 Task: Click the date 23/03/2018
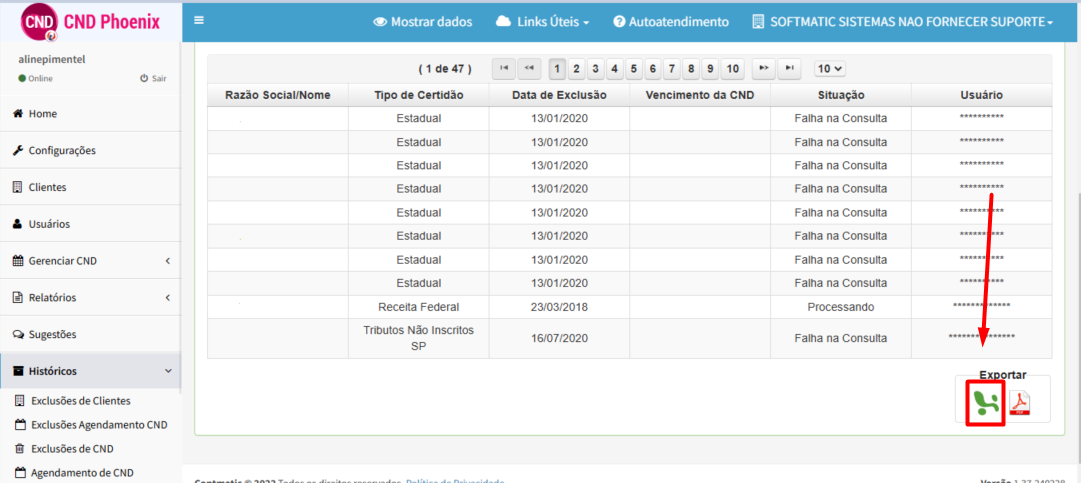[x=559, y=307]
